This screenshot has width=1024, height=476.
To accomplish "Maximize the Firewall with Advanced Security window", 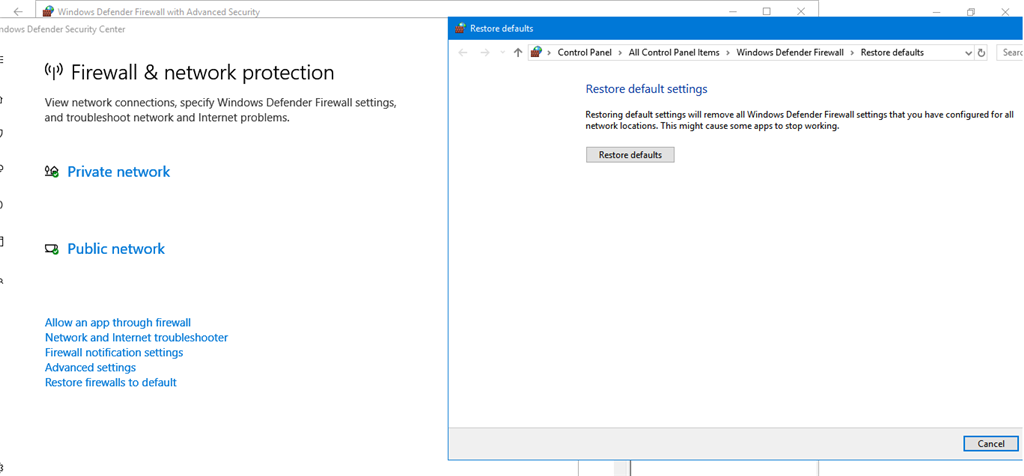I will (x=767, y=11).
